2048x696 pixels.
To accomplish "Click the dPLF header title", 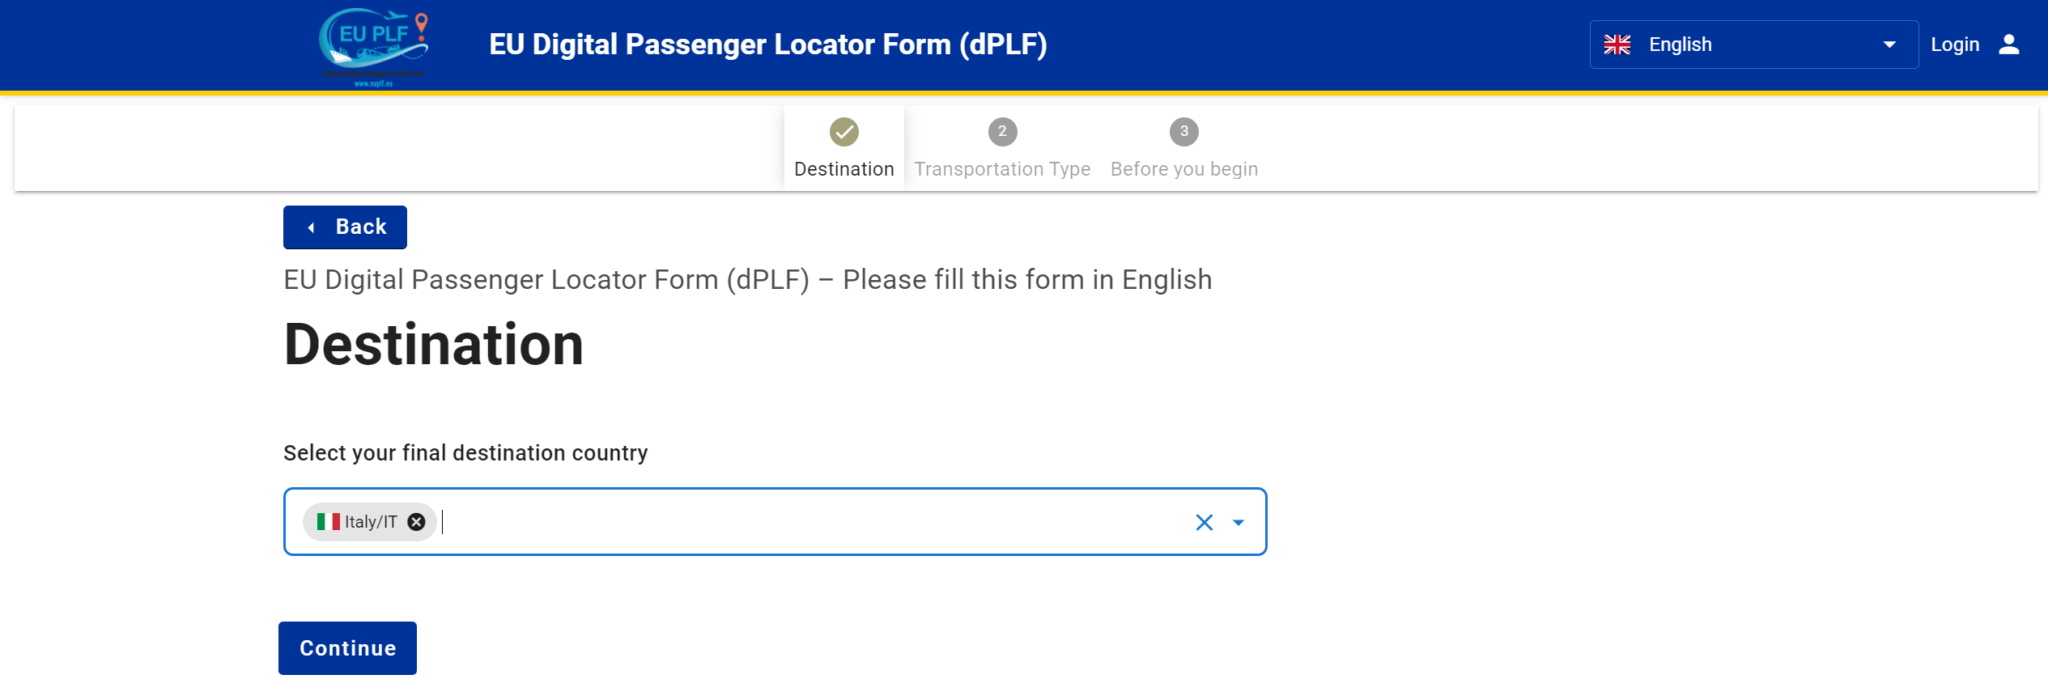I will (x=768, y=45).
